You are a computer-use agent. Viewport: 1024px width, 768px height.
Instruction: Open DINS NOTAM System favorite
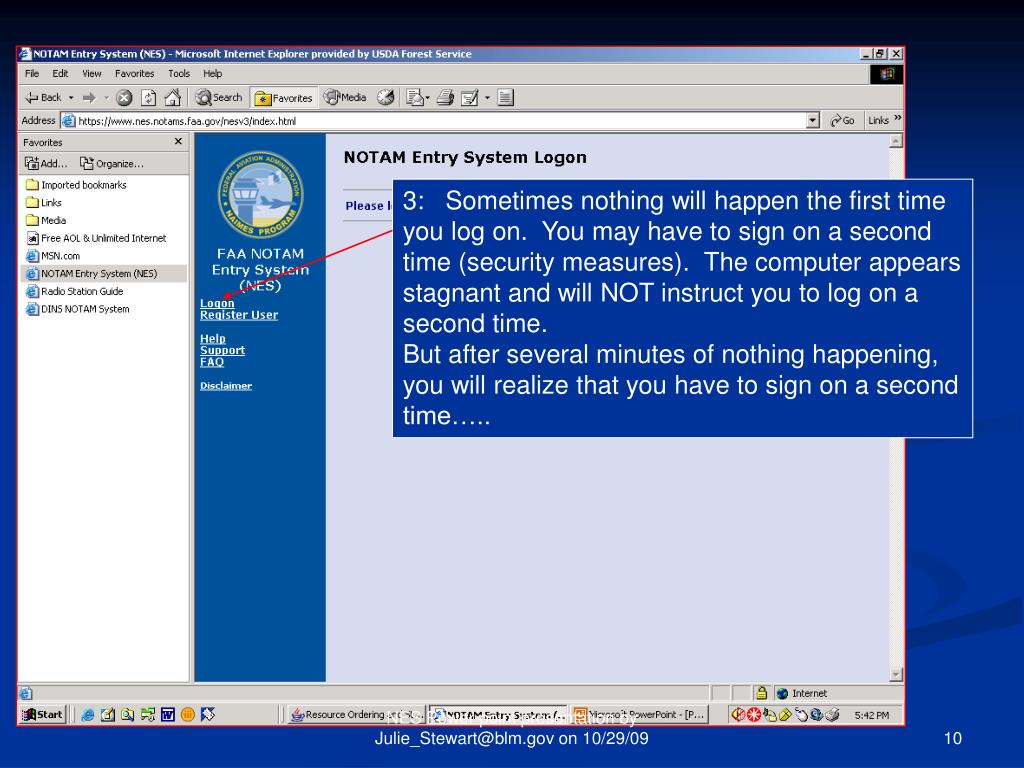[x=78, y=308]
